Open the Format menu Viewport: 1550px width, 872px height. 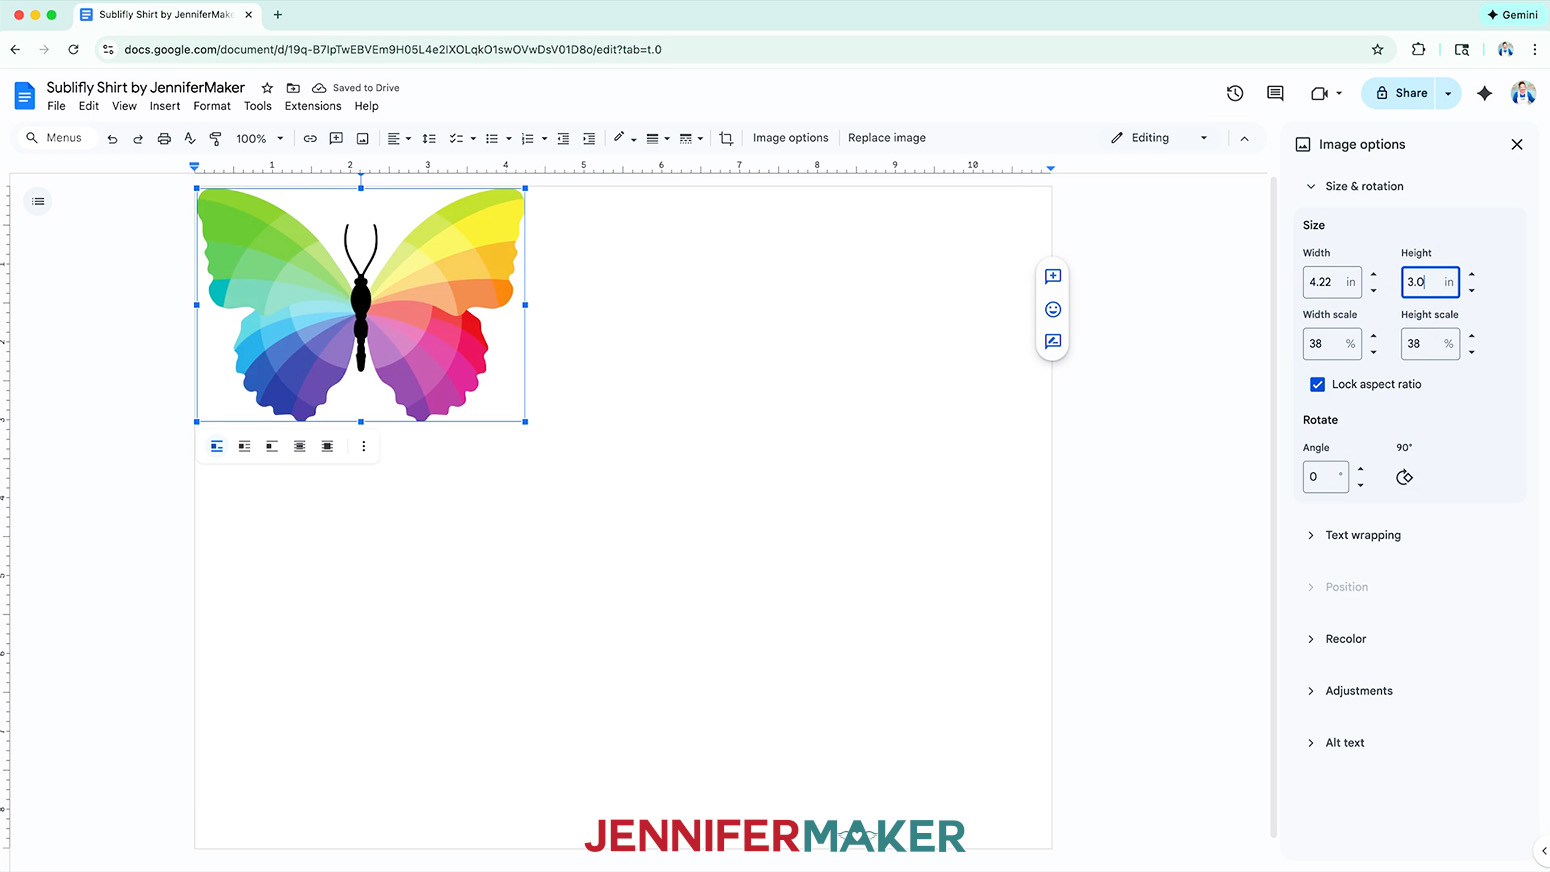pos(212,106)
